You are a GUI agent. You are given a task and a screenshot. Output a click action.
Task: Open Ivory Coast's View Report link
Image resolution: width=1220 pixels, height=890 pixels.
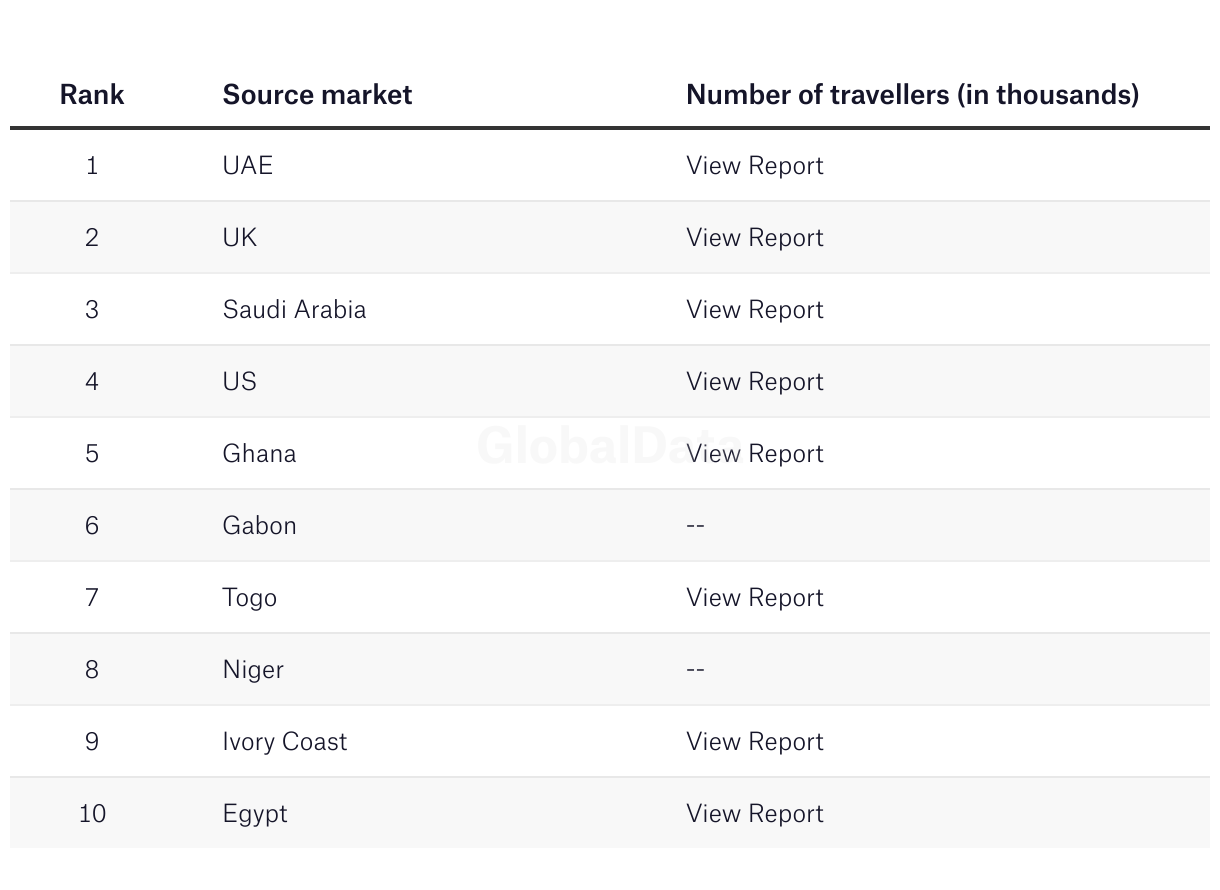(754, 742)
